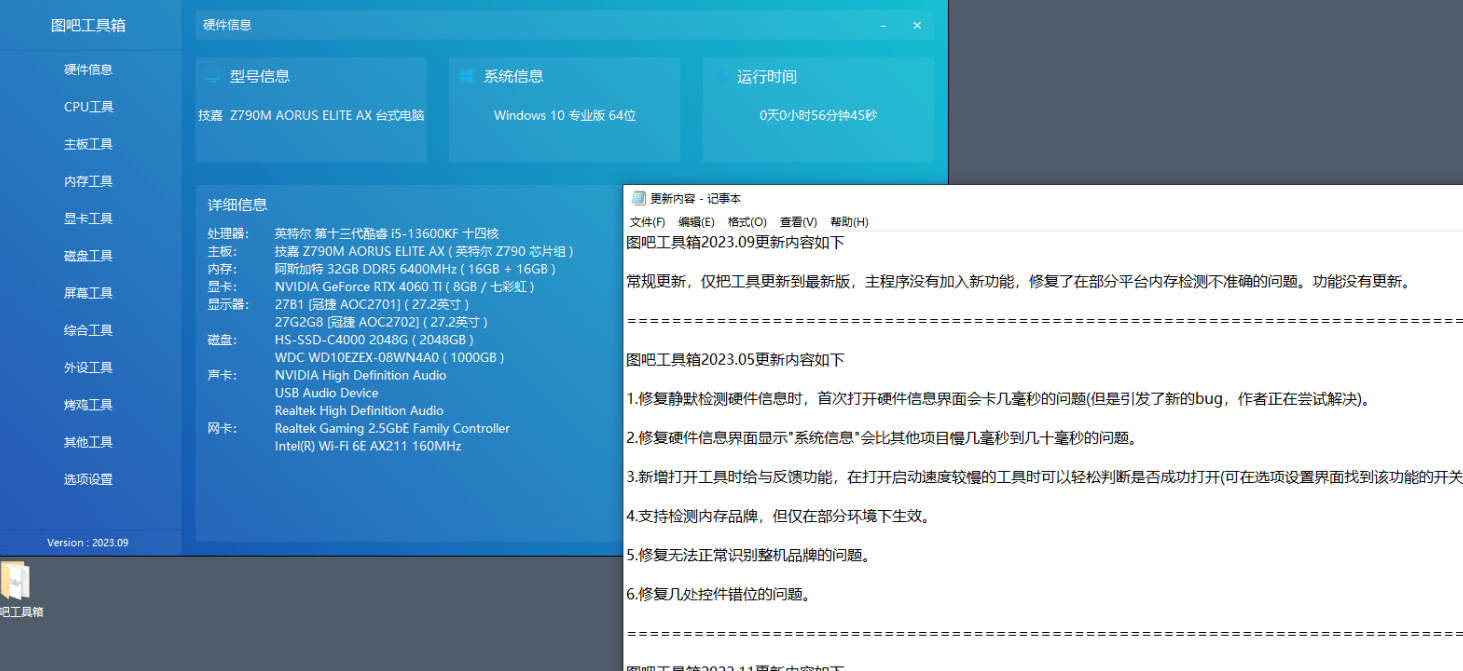The image size is (1463, 671).
Task: Open the 格式(O) menu in Notepad
Action: click(x=747, y=222)
